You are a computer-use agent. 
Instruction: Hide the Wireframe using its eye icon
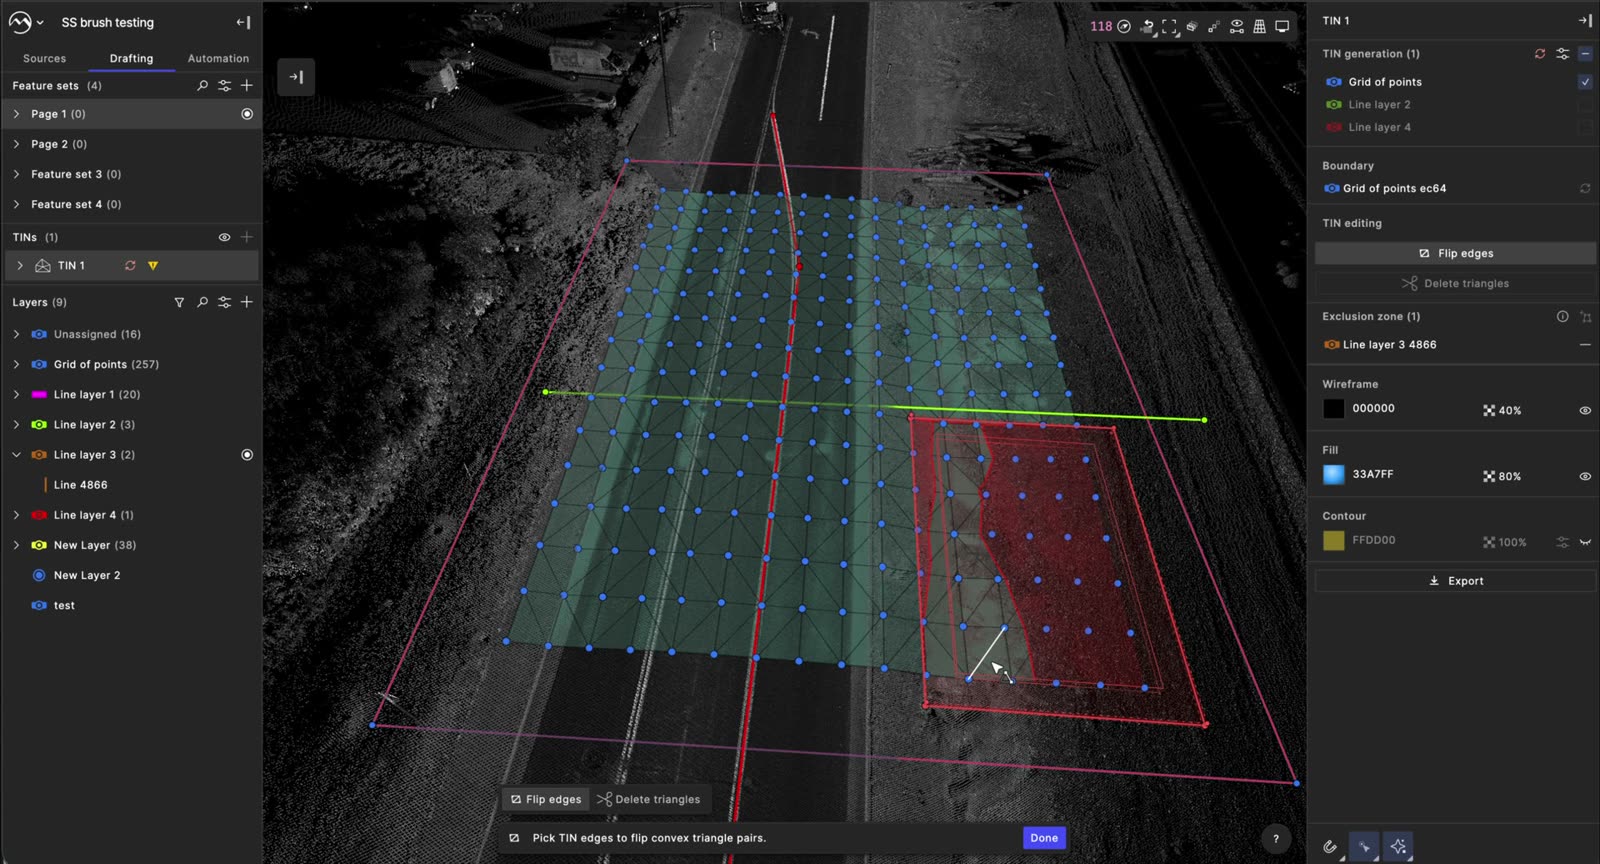[x=1585, y=411]
